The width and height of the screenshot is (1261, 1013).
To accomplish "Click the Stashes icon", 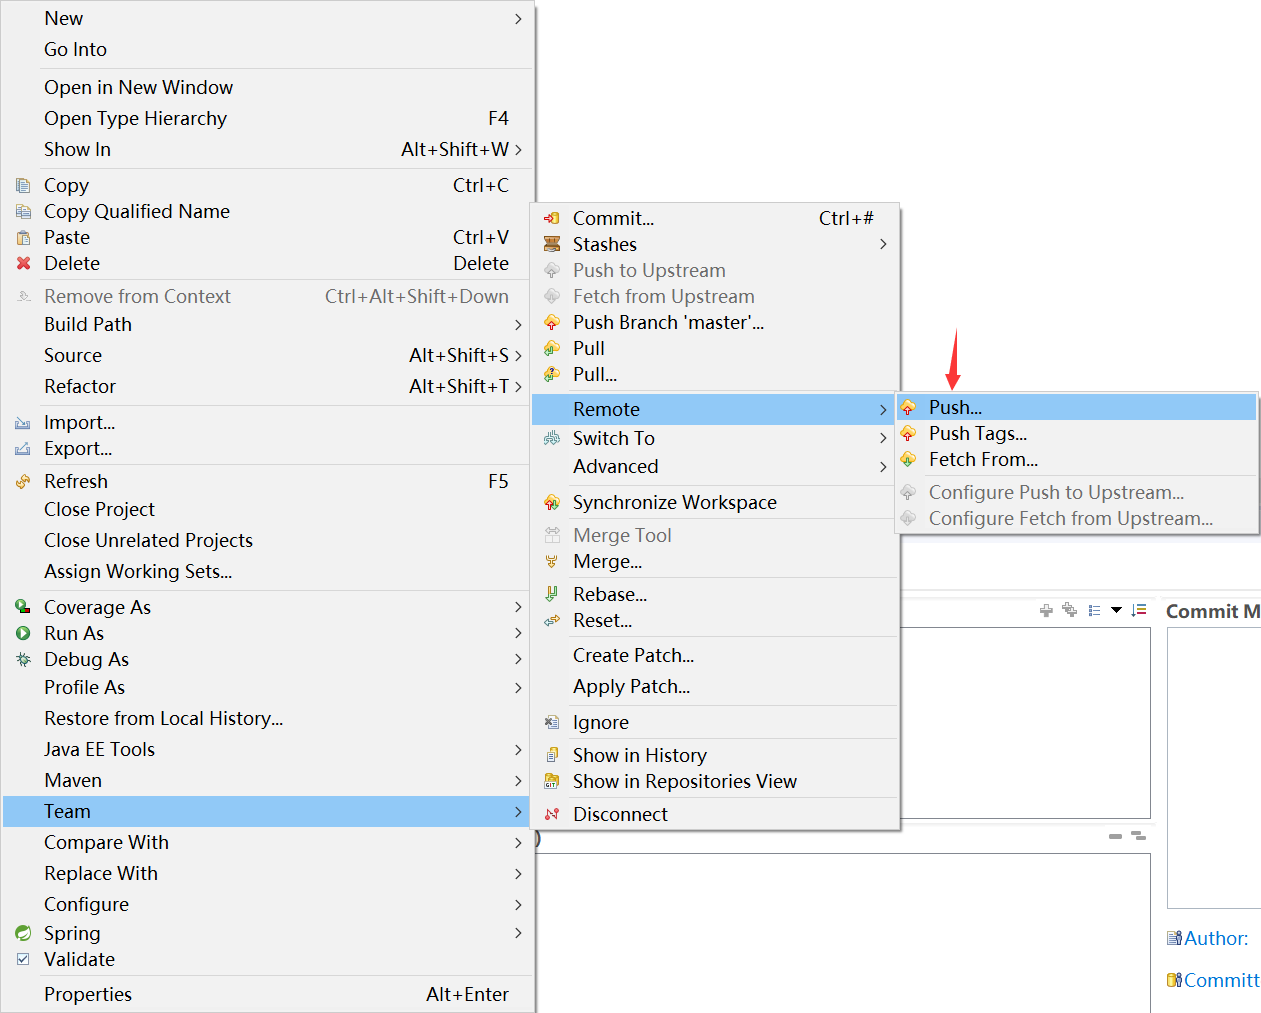I will (551, 244).
